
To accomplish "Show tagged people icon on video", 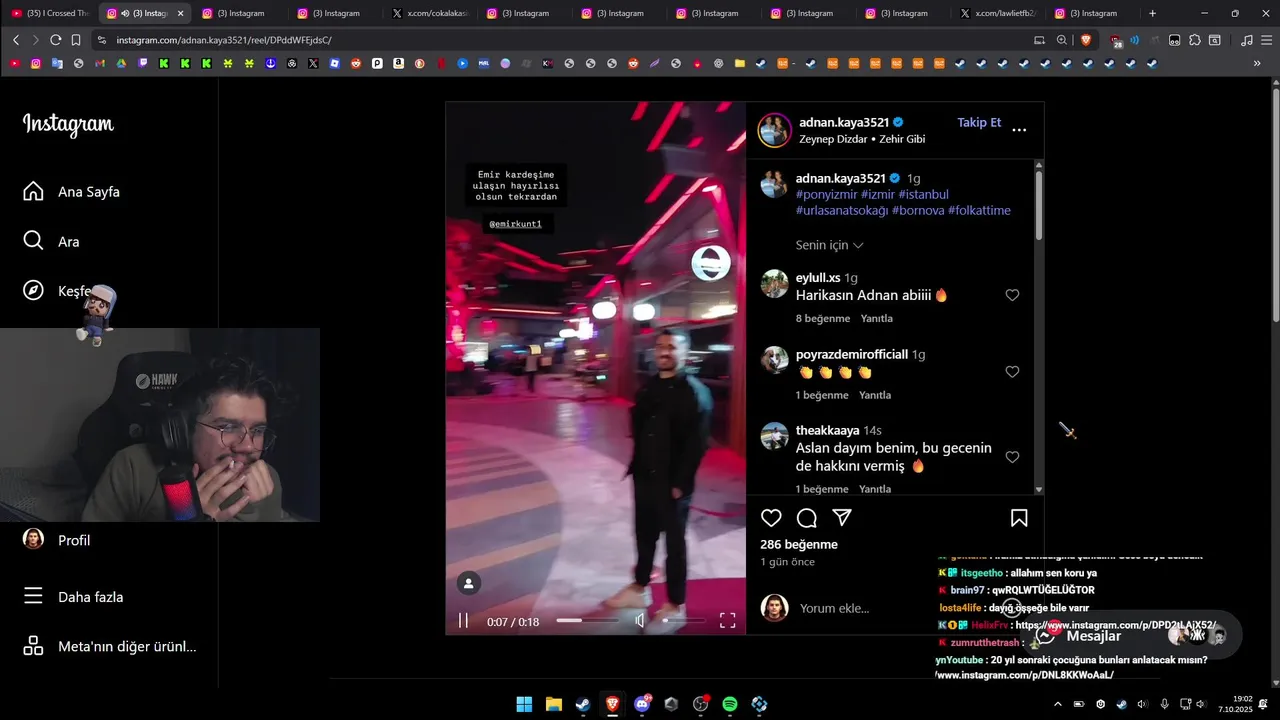I will click(468, 583).
